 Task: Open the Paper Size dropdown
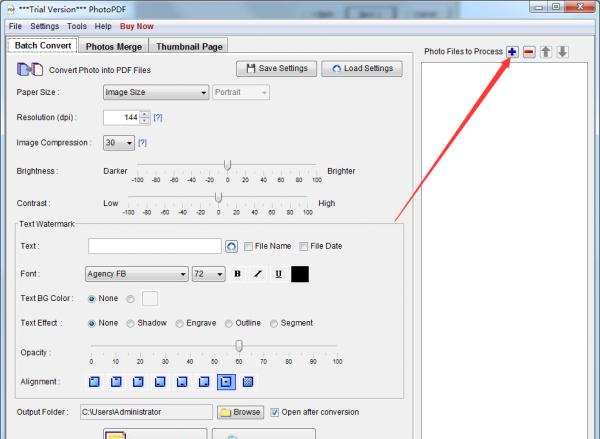click(x=156, y=92)
